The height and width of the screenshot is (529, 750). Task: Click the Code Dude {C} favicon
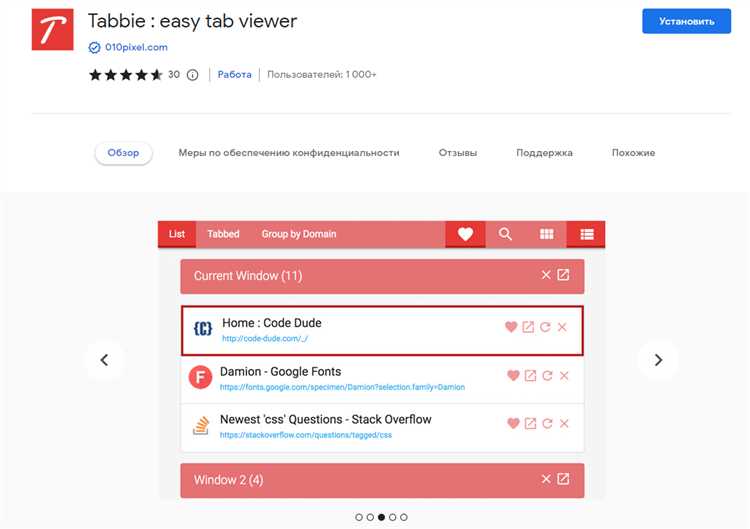203,329
